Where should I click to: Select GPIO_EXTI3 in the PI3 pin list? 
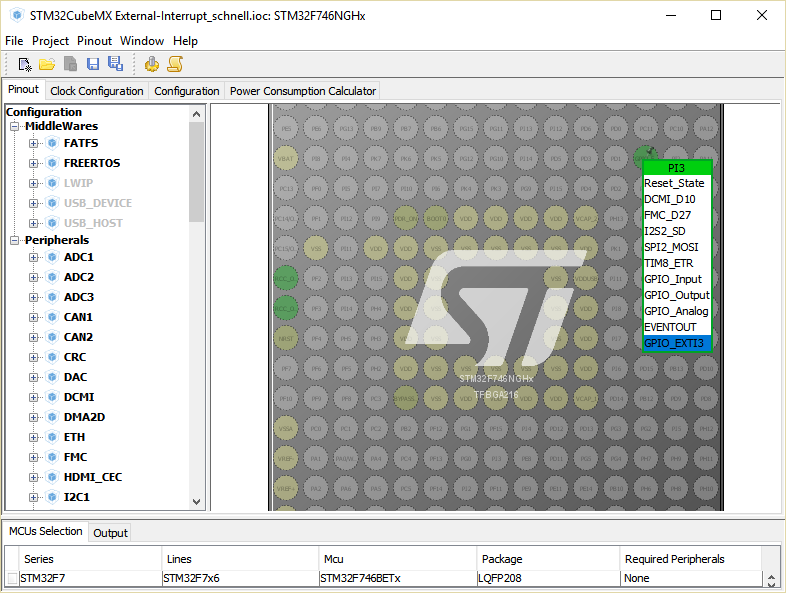(677, 343)
